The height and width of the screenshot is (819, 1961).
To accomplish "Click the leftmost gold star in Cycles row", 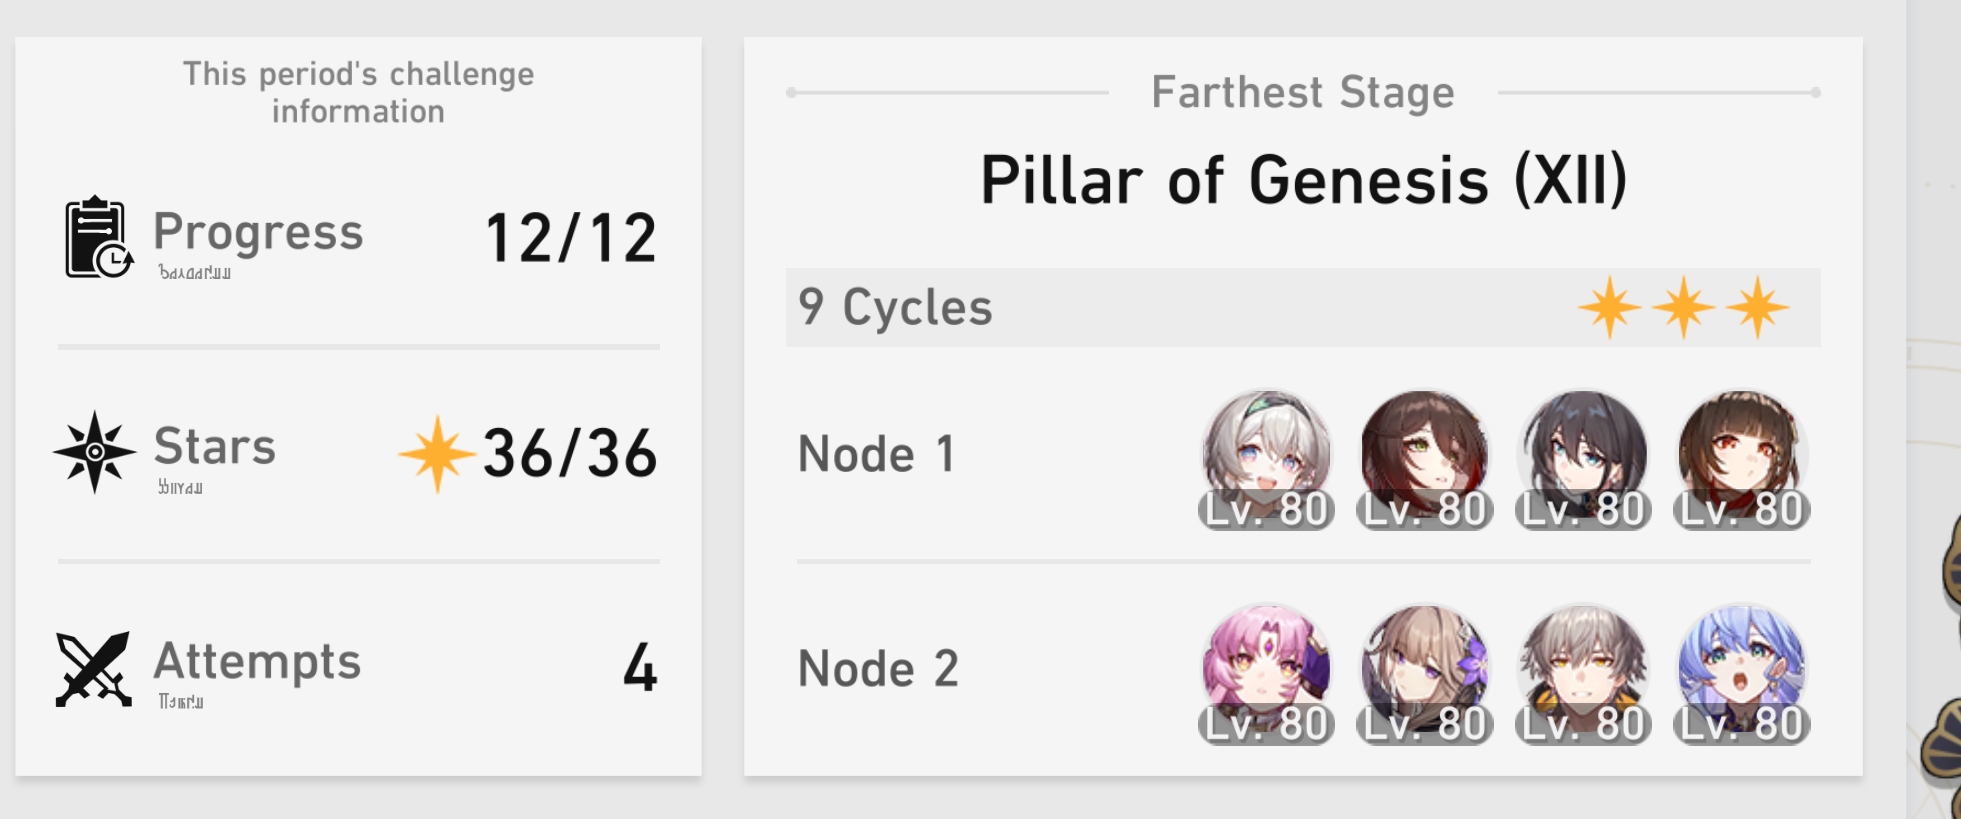I will click(1609, 307).
